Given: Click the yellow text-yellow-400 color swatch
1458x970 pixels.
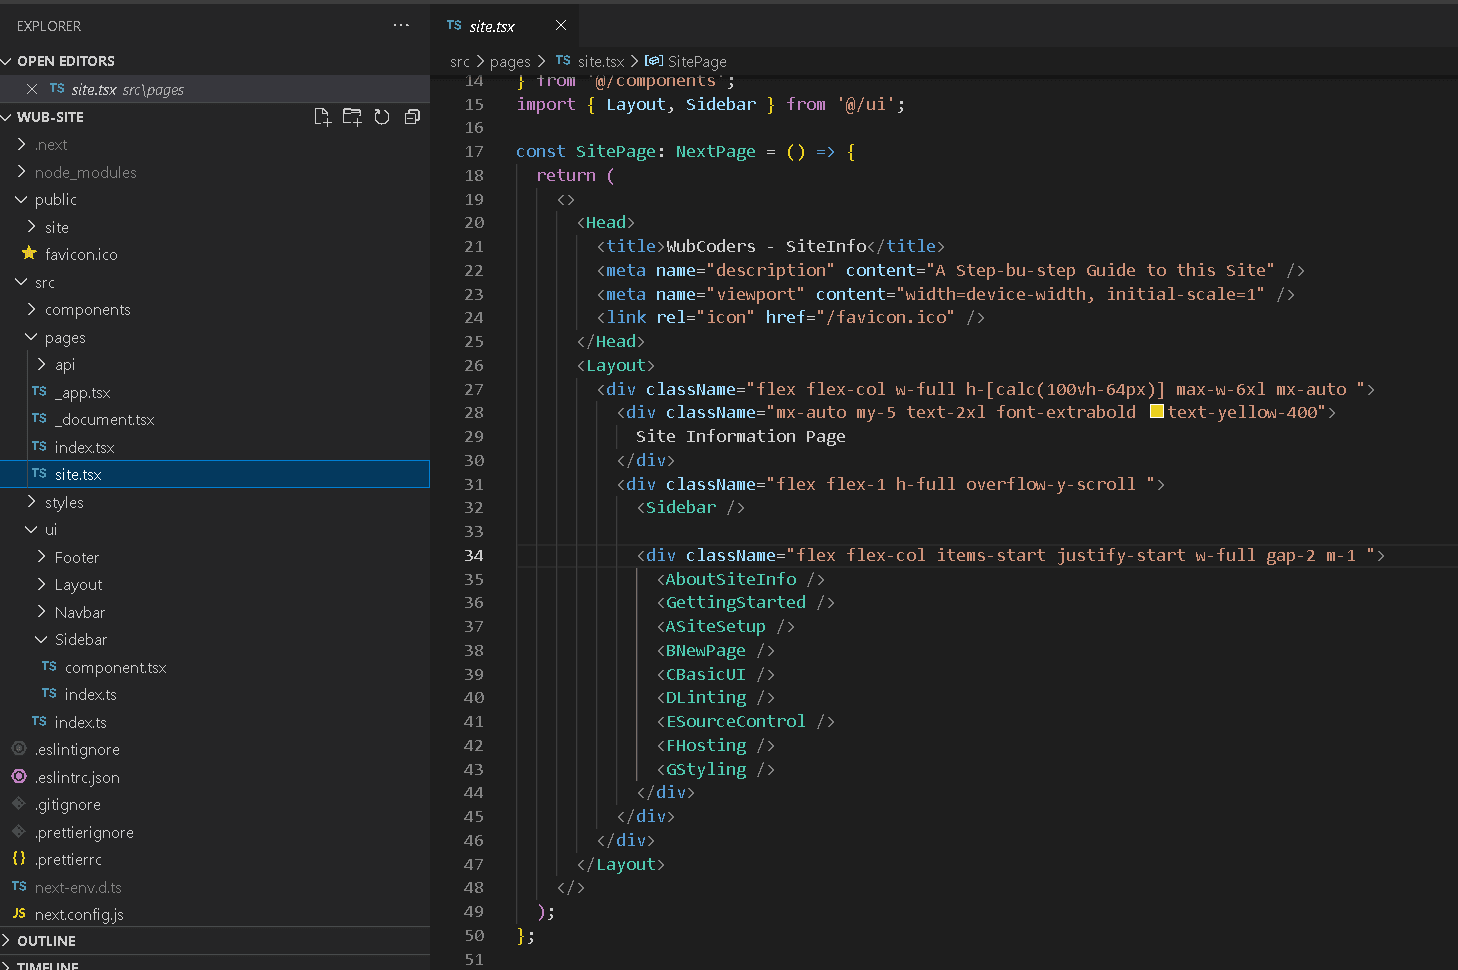Looking at the screenshot, I should (1156, 412).
